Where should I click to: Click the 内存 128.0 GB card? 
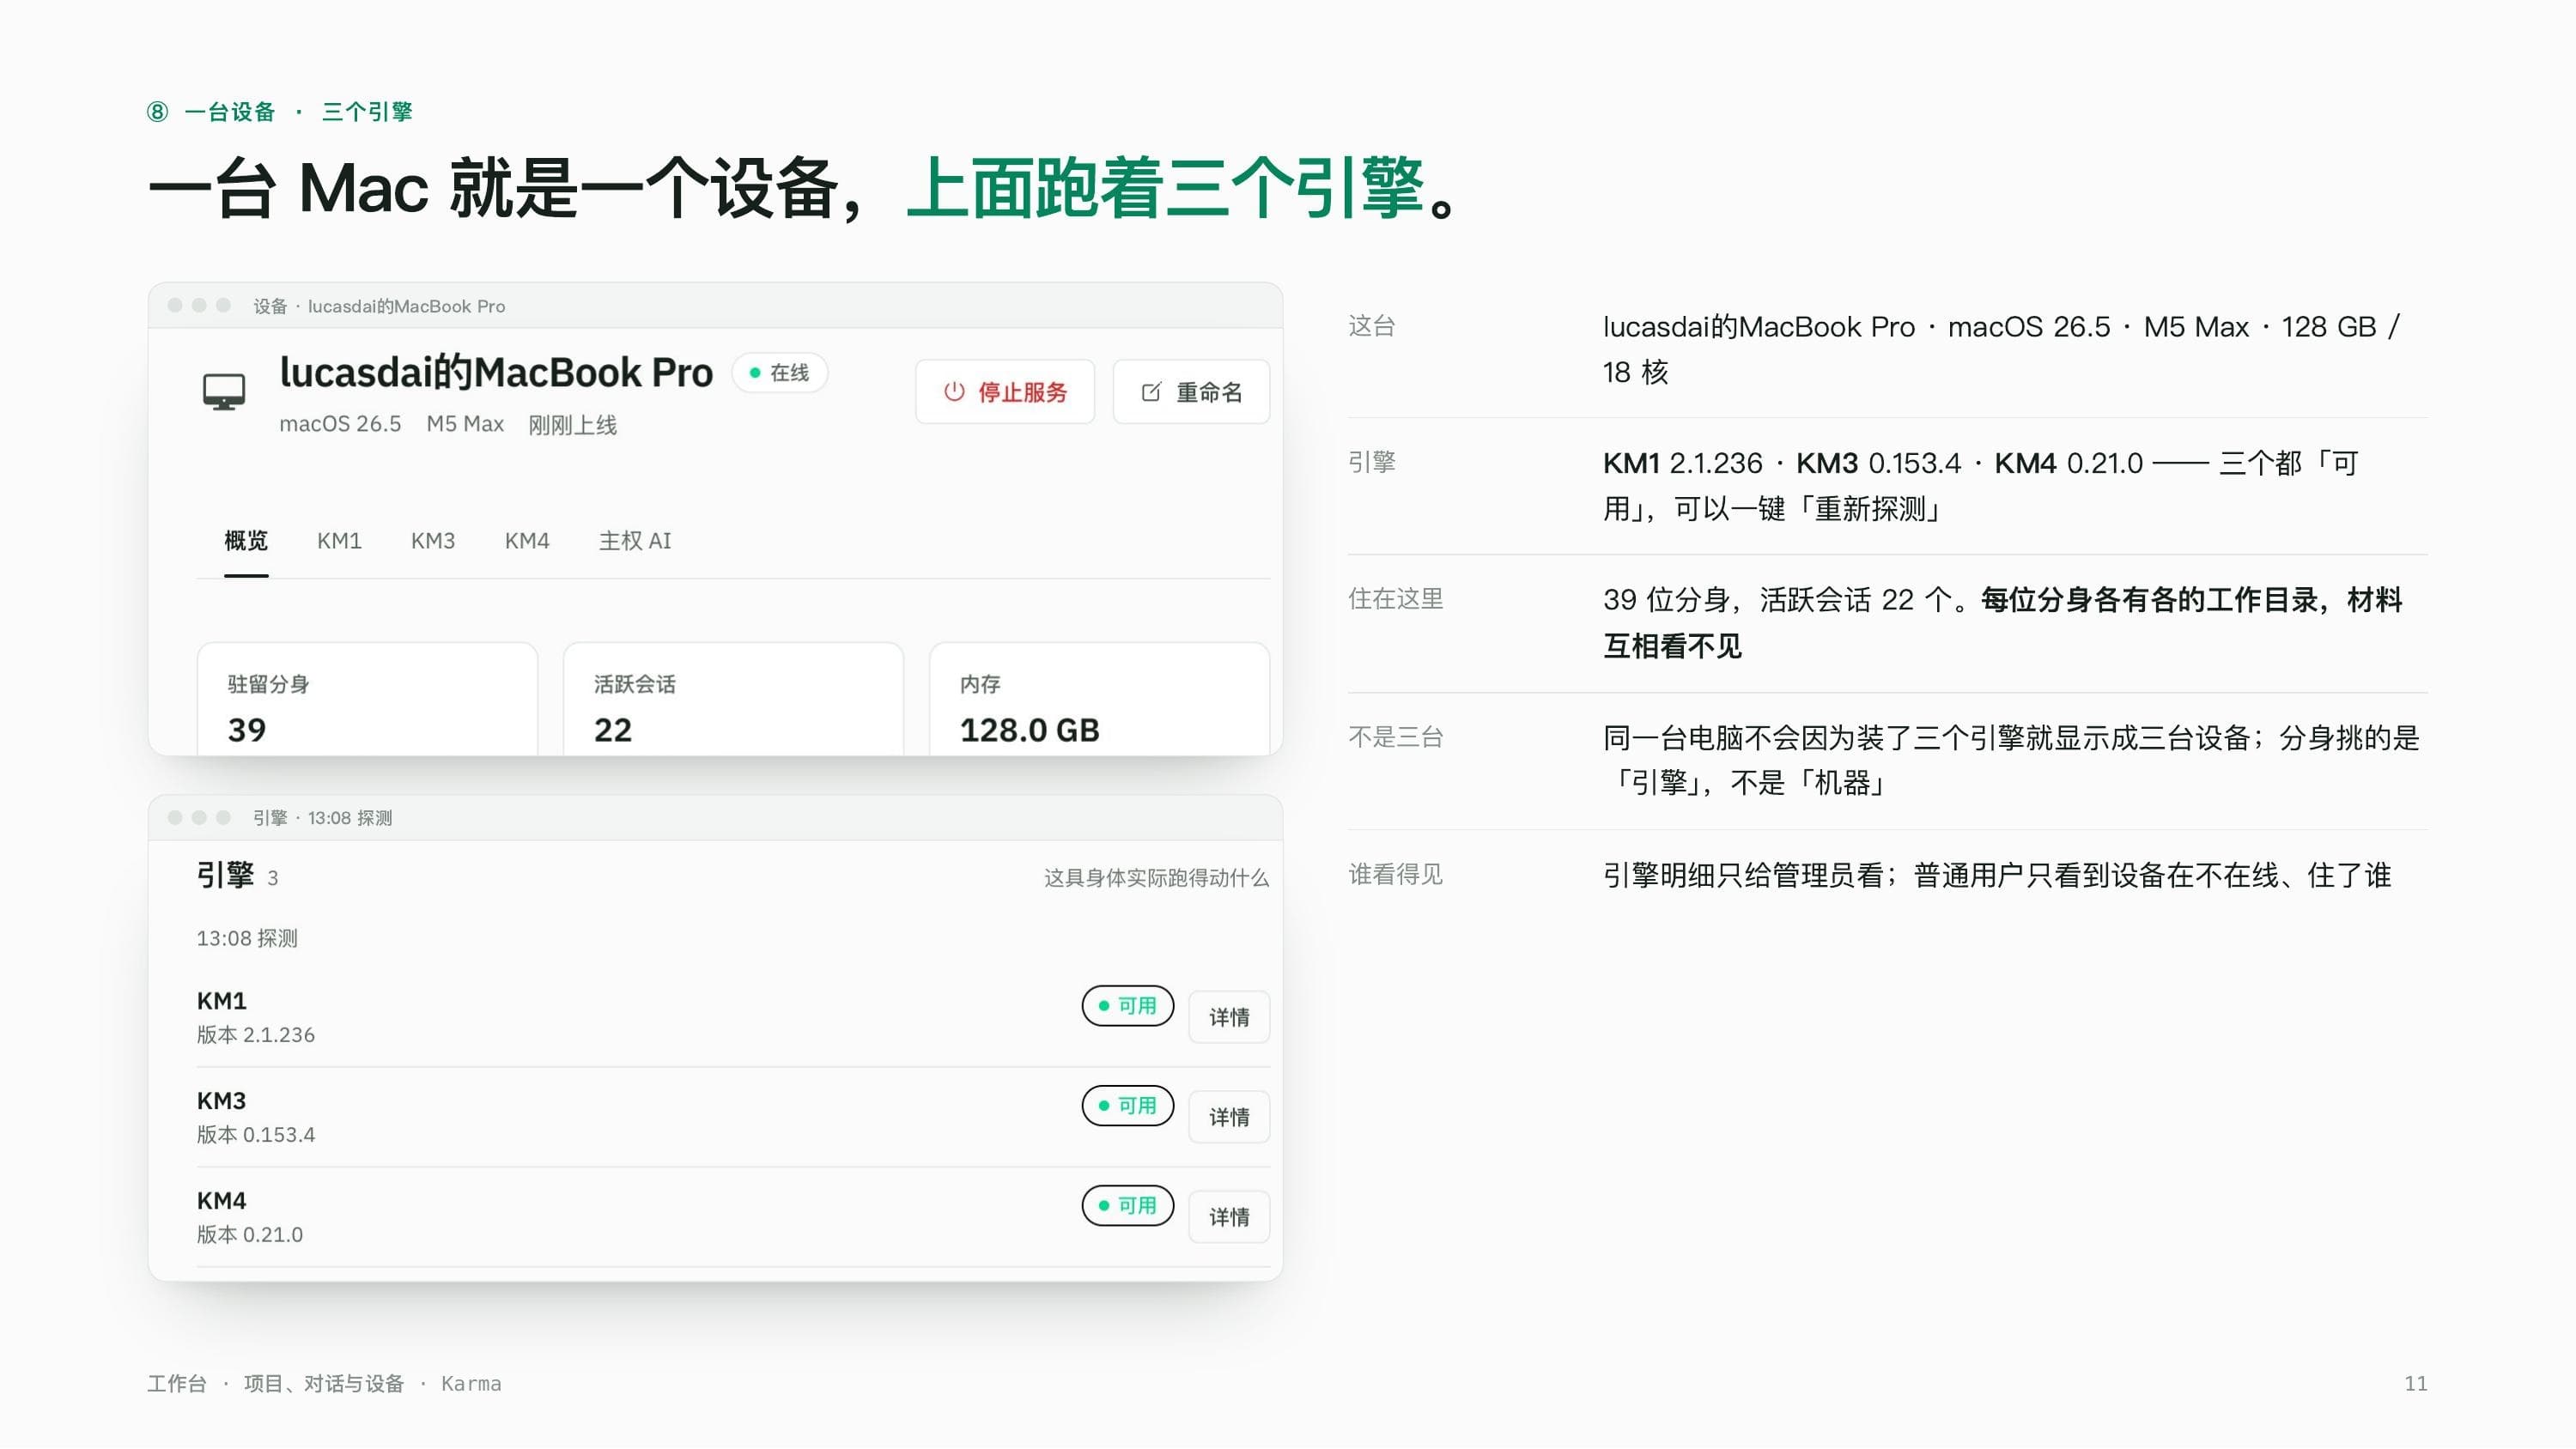tap(1100, 700)
